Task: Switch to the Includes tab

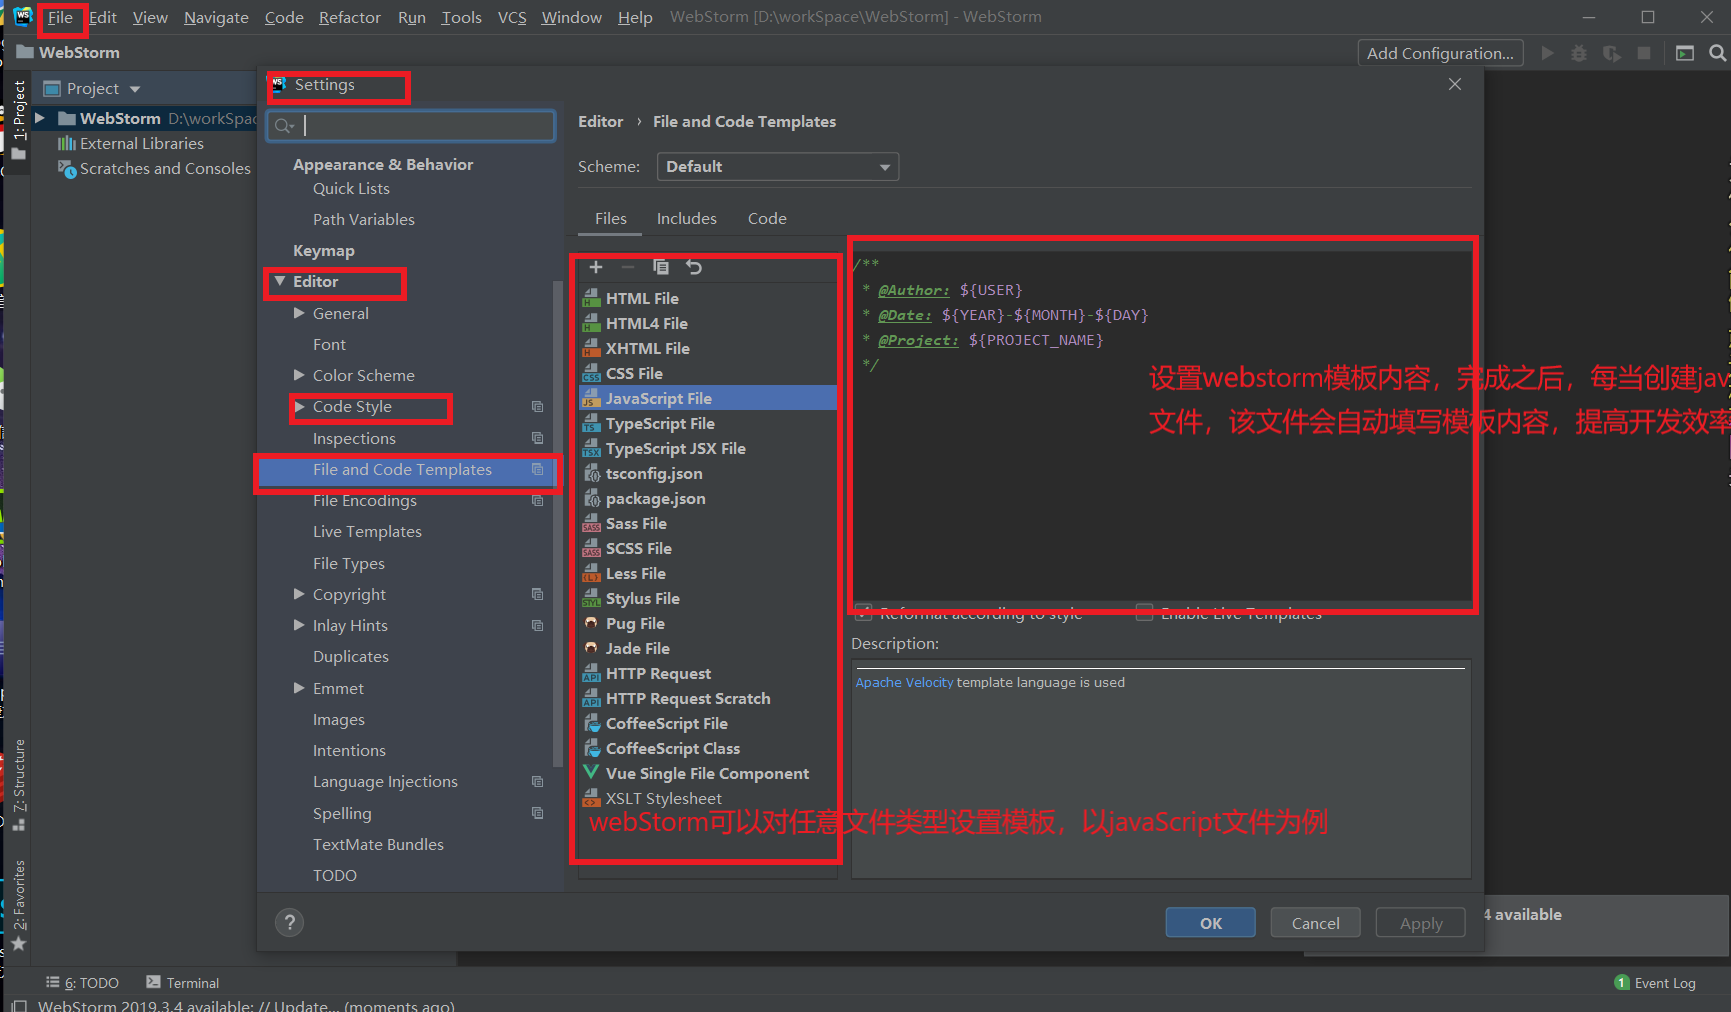Action: 687,218
